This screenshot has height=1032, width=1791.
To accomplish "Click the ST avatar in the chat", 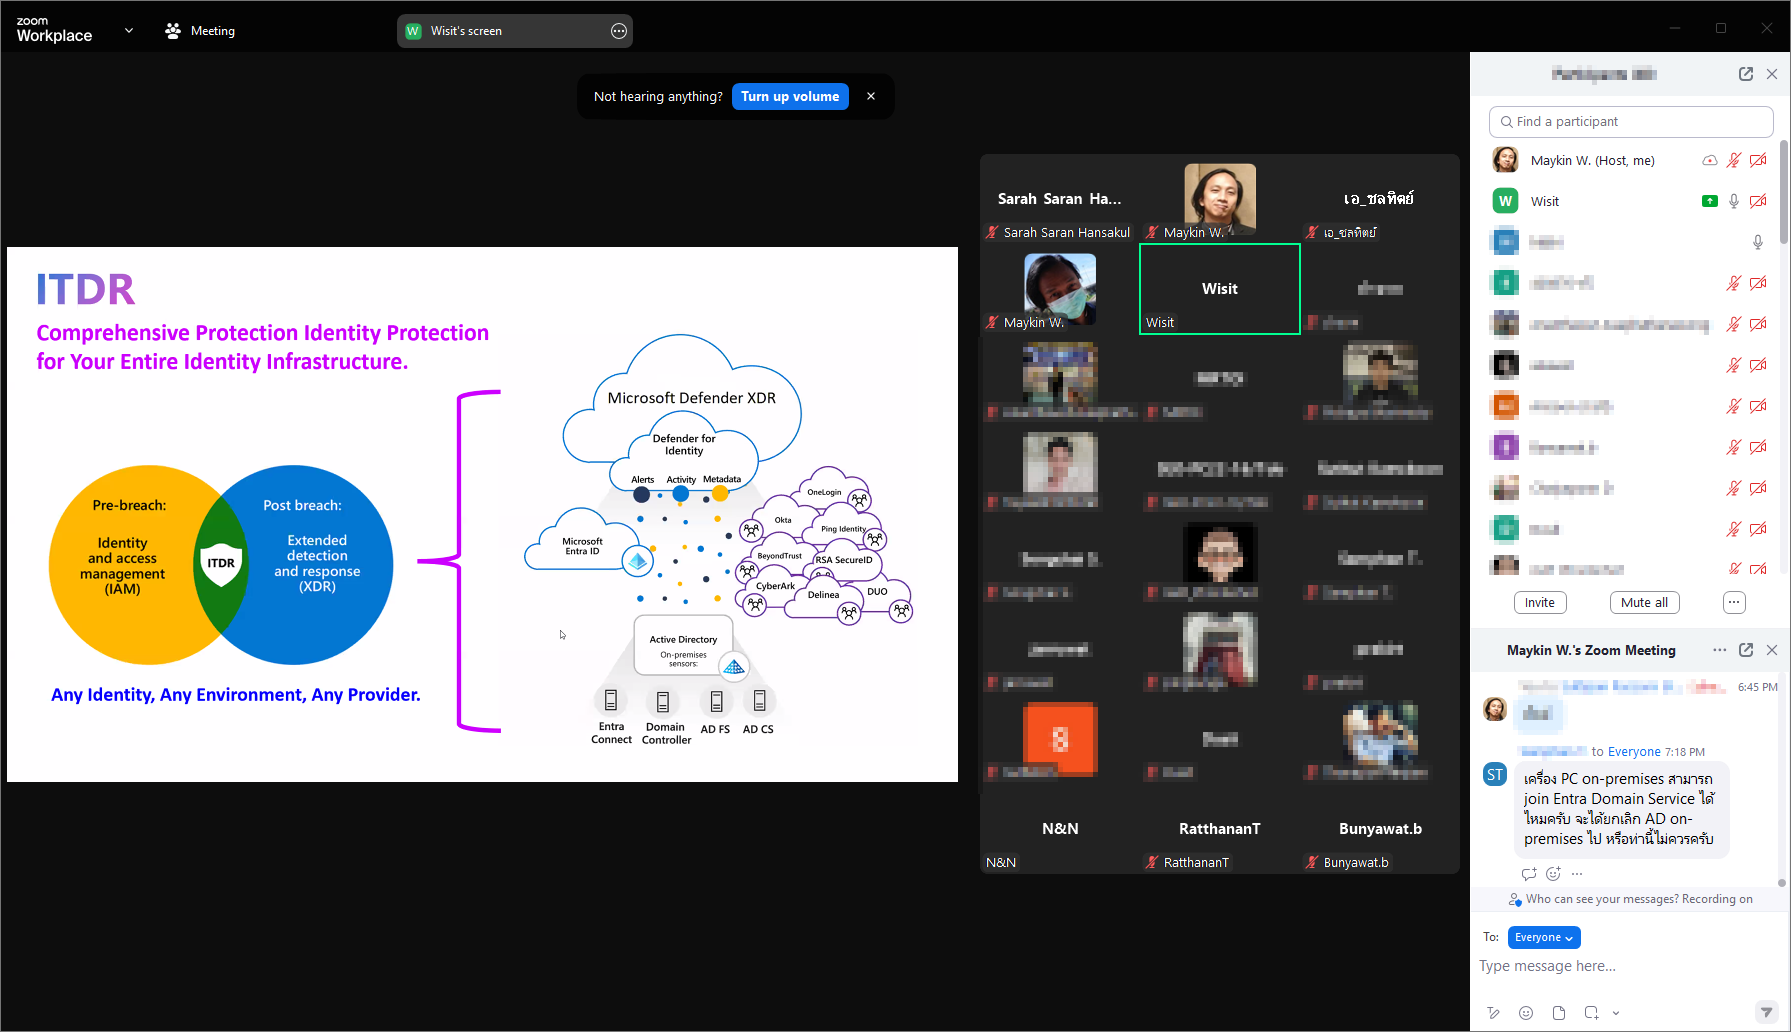I will [1495, 774].
